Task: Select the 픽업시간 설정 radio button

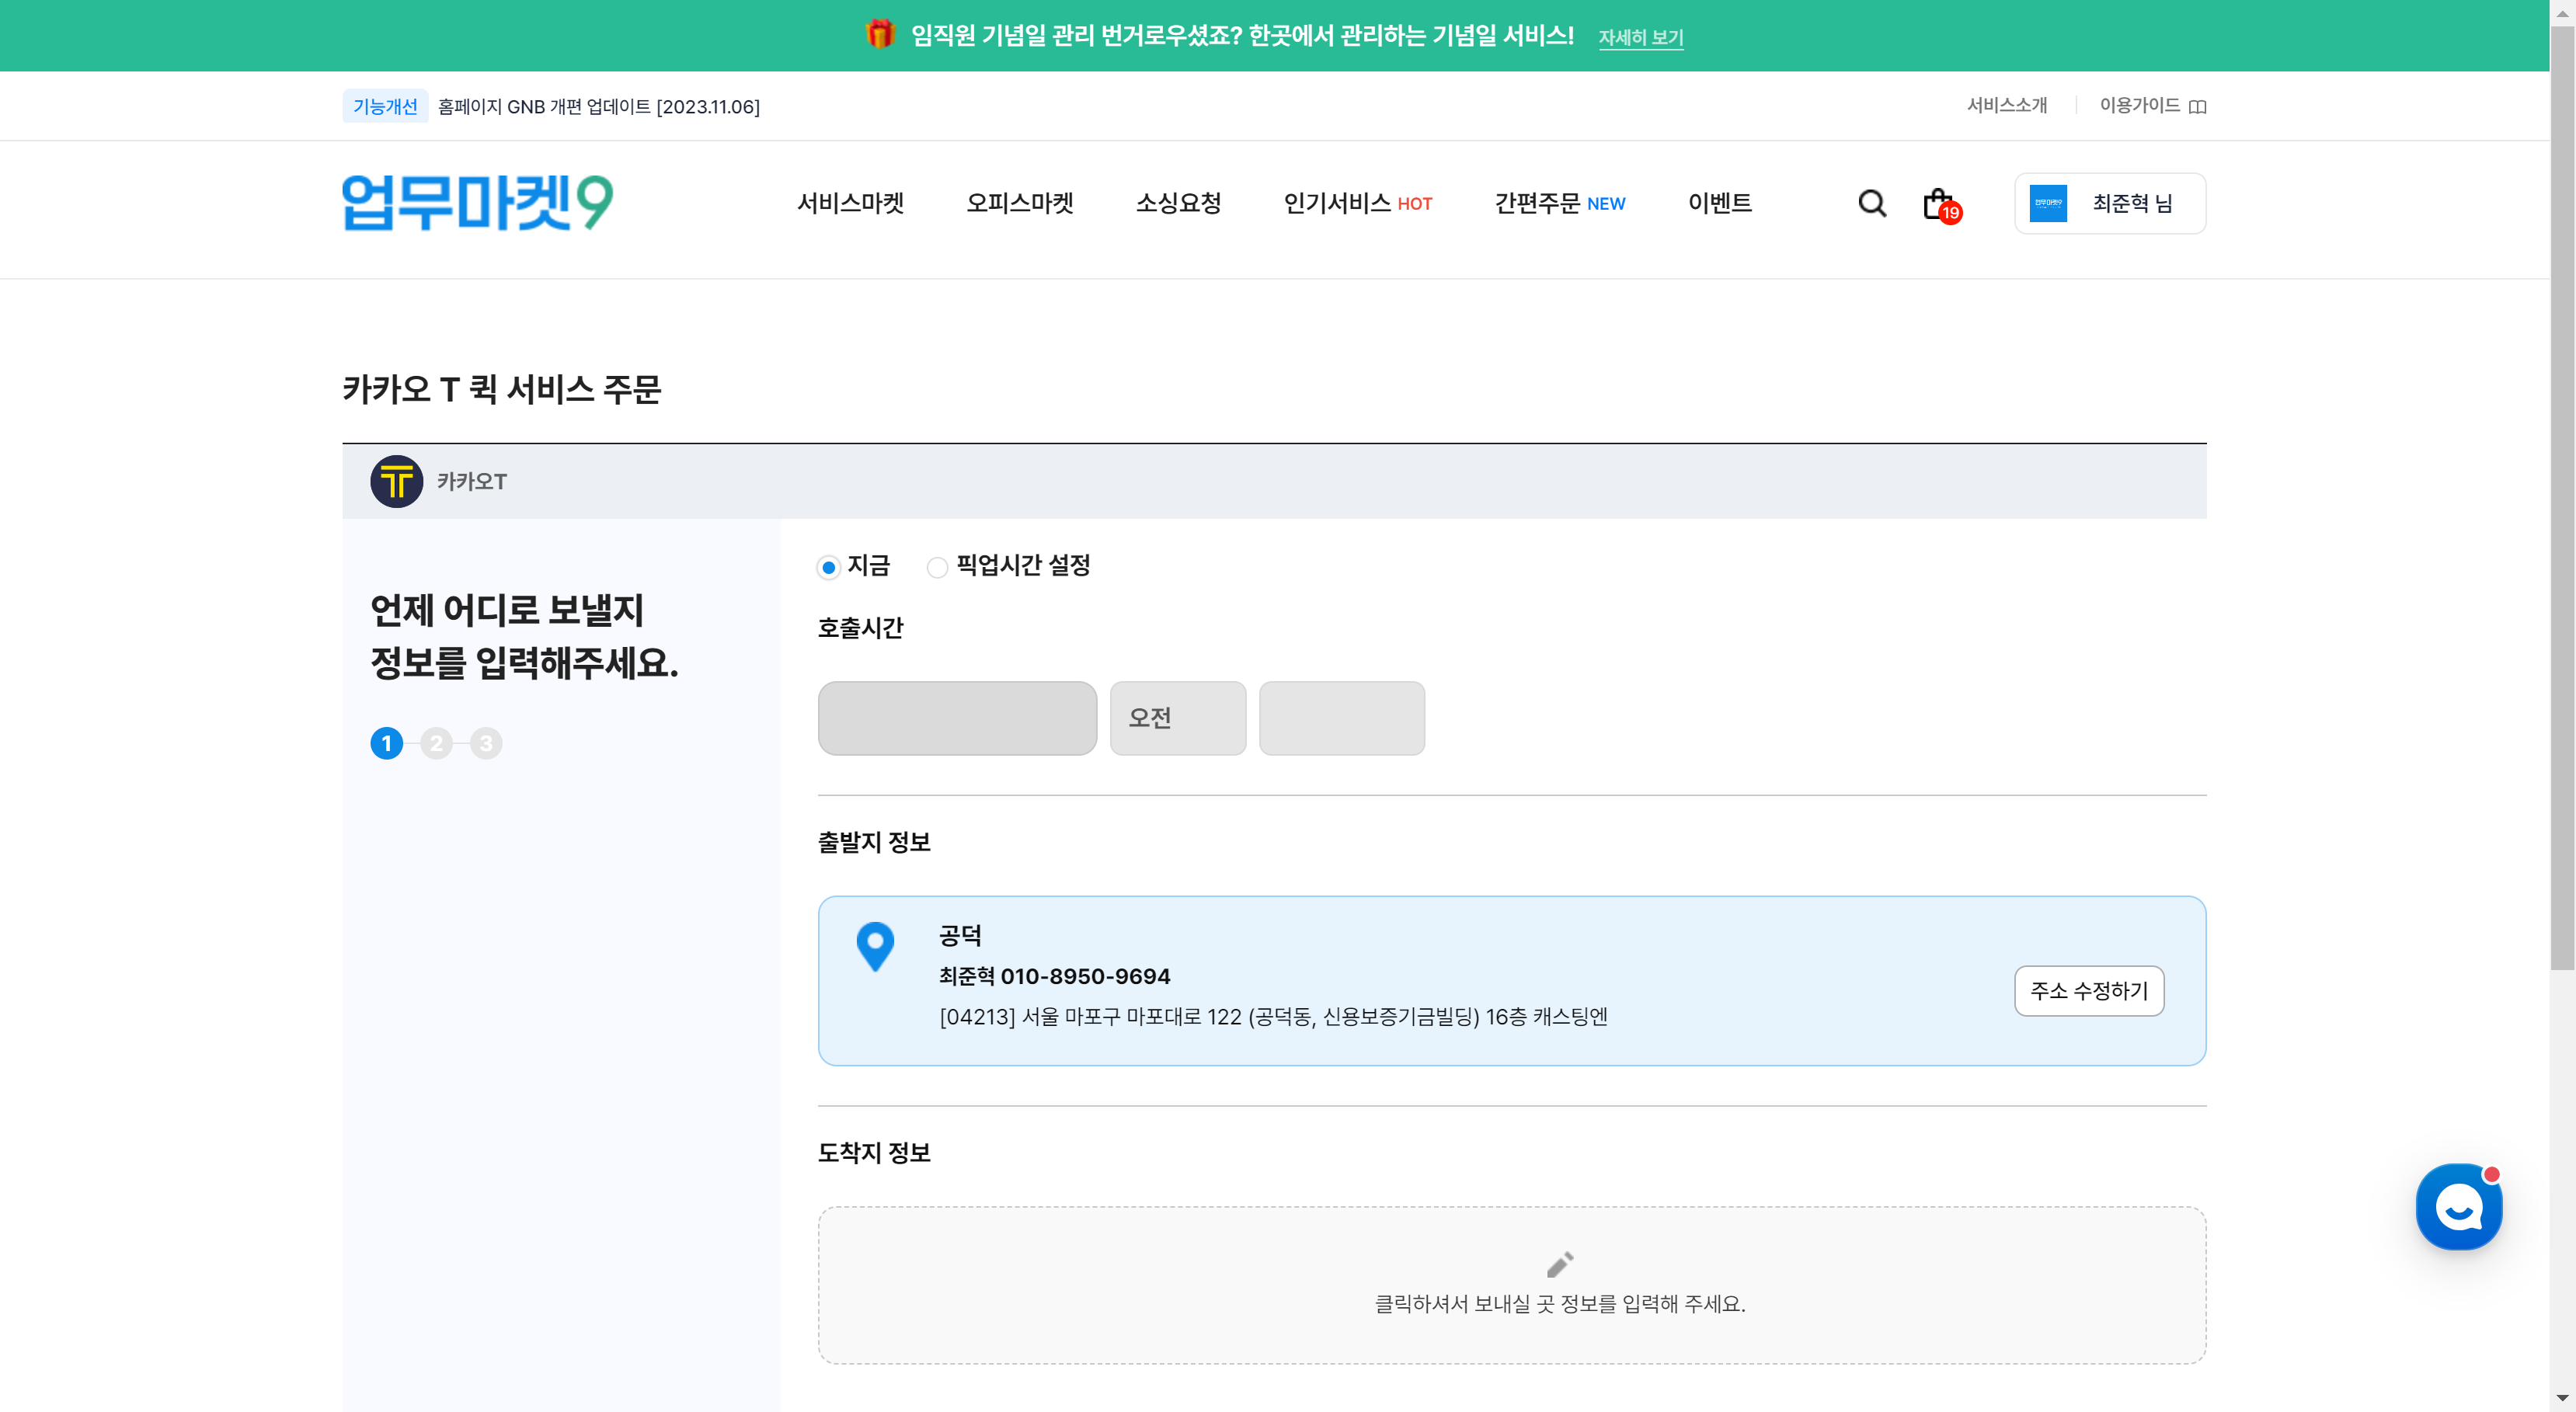Action: click(x=937, y=567)
